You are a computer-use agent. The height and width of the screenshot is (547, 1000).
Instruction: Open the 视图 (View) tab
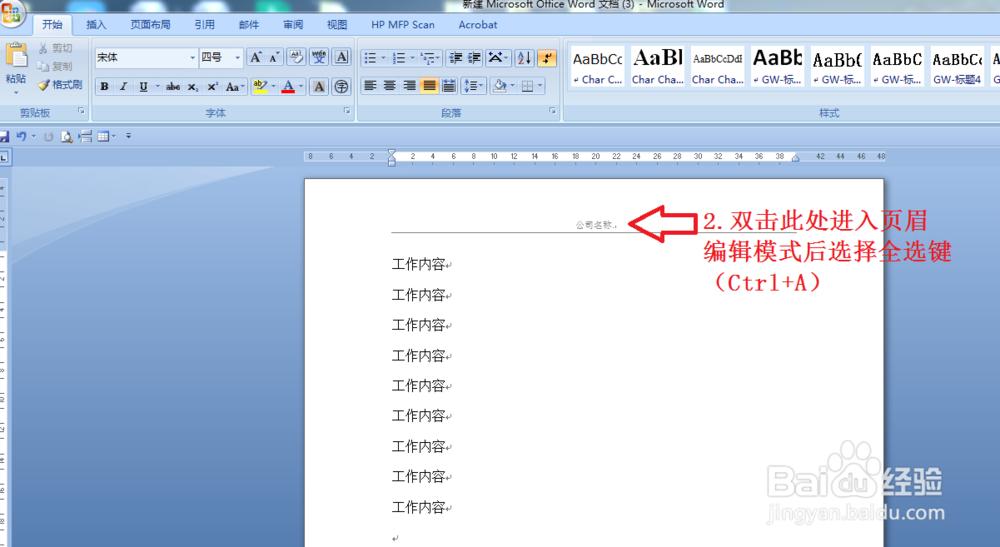(337, 25)
